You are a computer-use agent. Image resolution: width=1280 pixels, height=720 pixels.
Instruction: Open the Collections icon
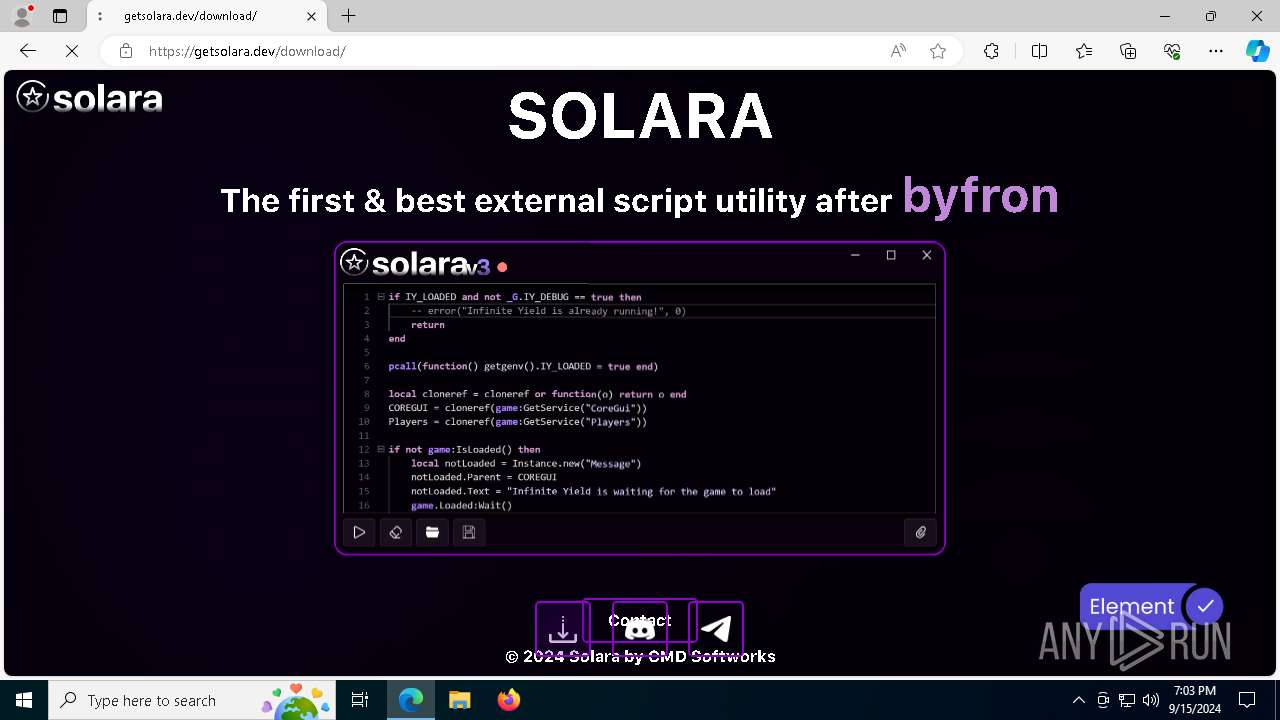pos(1128,51)
